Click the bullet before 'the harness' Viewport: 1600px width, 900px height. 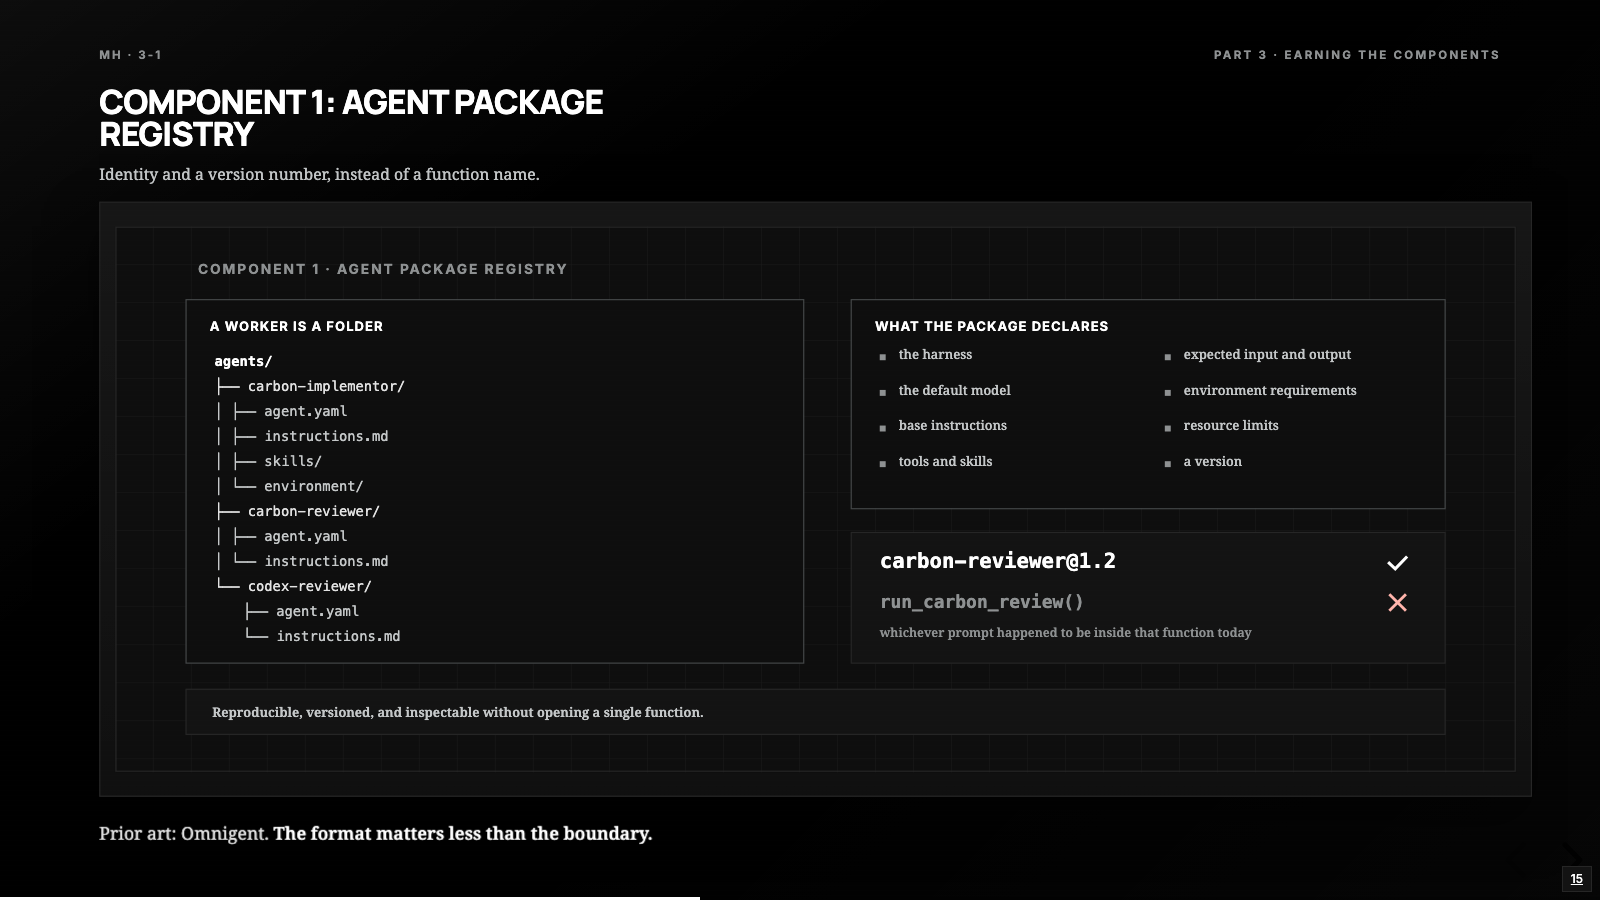[883, 357]
